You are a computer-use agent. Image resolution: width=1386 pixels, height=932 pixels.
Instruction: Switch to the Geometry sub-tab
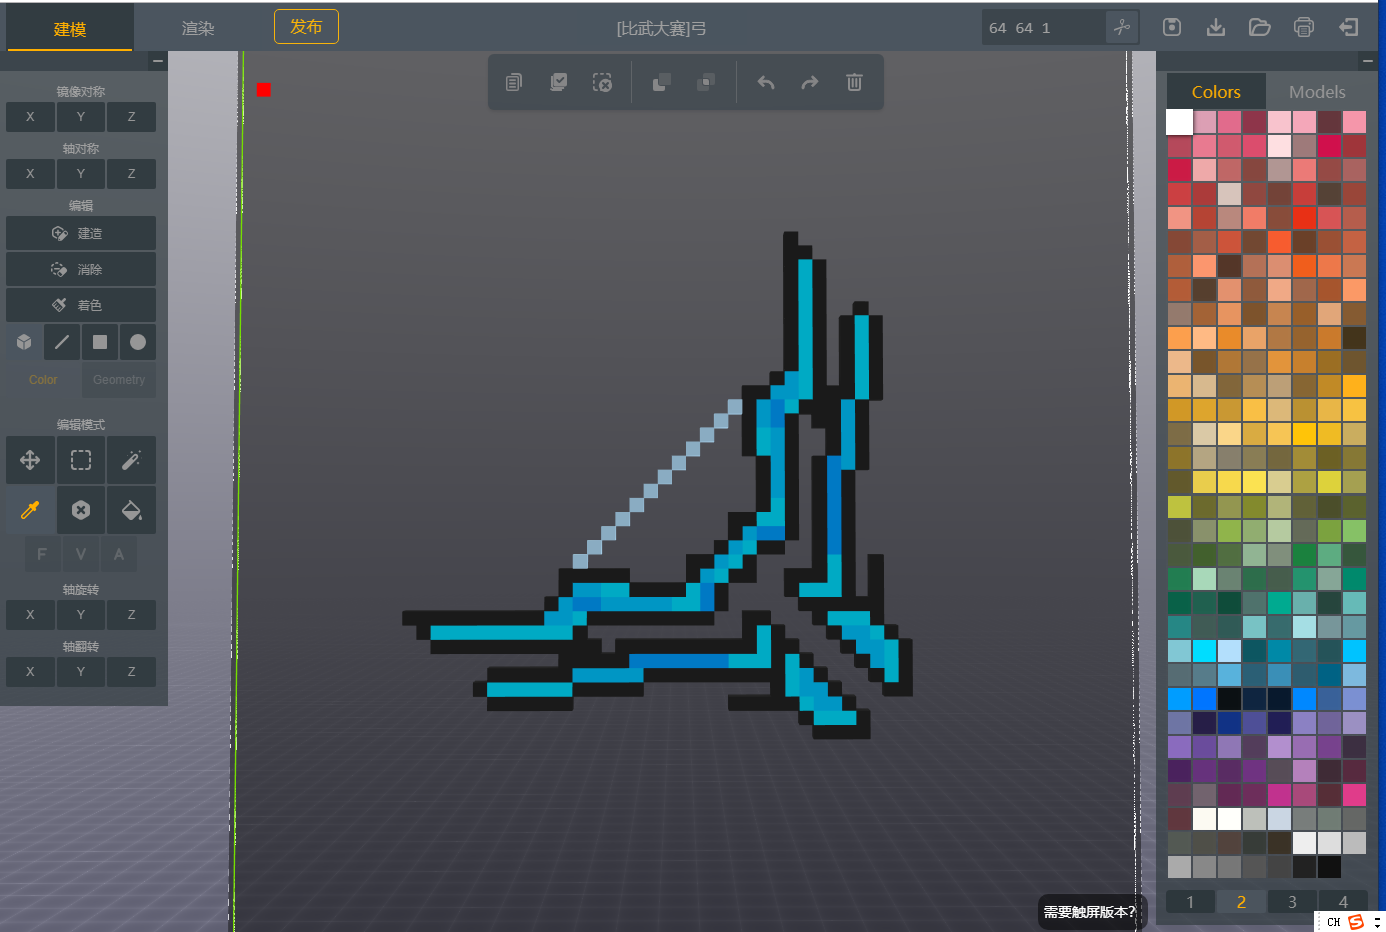(119, 380)
